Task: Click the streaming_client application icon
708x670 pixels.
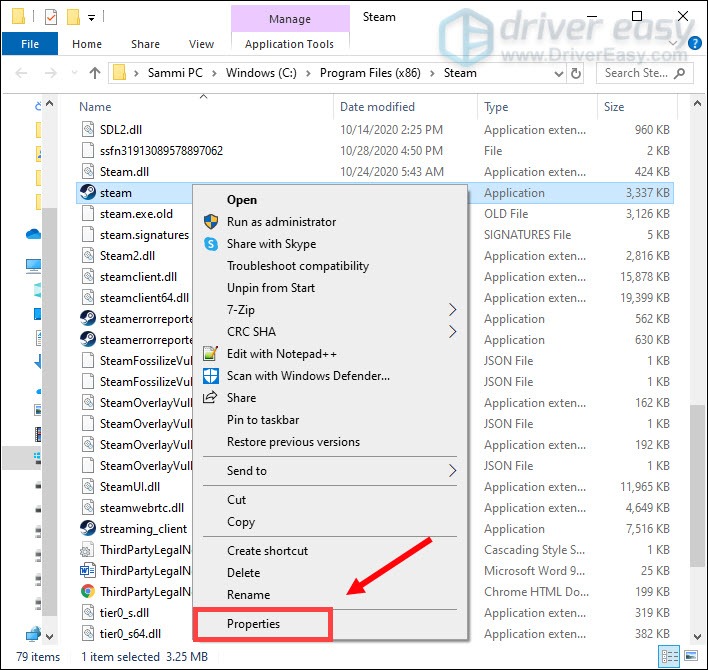Action: 88,528
